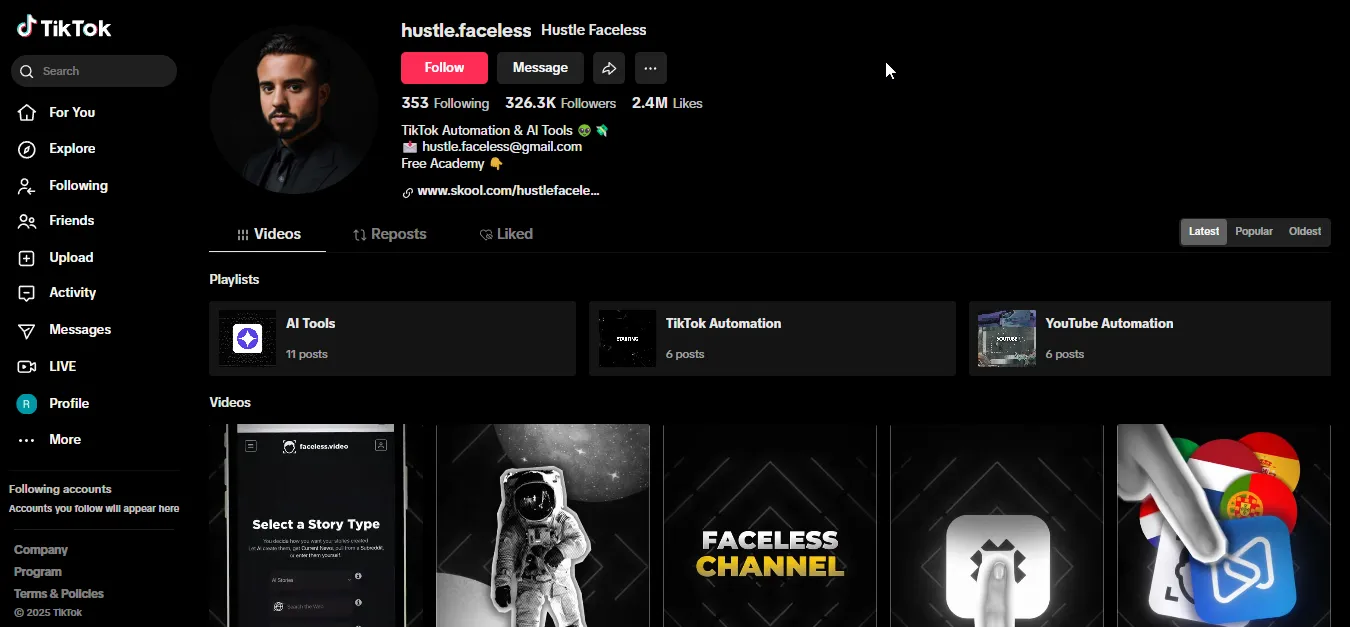Click the 'Following accounts' heading

point(60,490)
